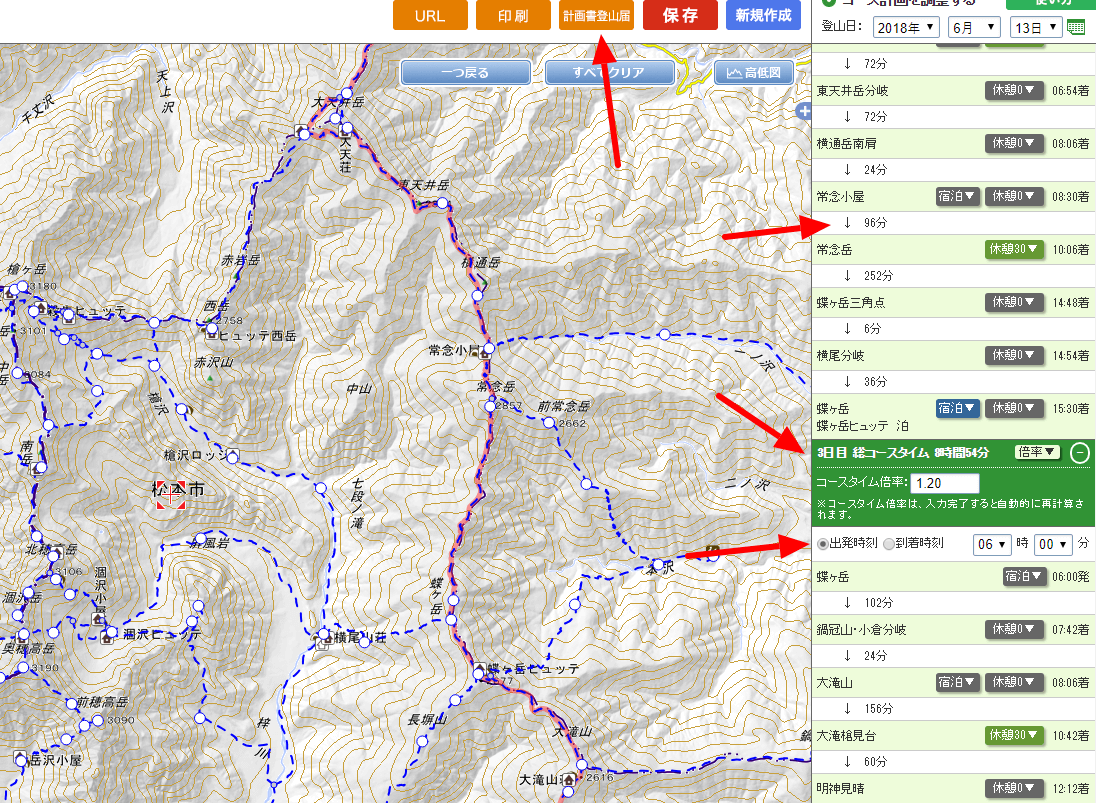Open green 休憩30 dropdown for 大滝槍見台
This screenshot has width=1096, height=803.
pyautogui.click(x=1014, y=735)
